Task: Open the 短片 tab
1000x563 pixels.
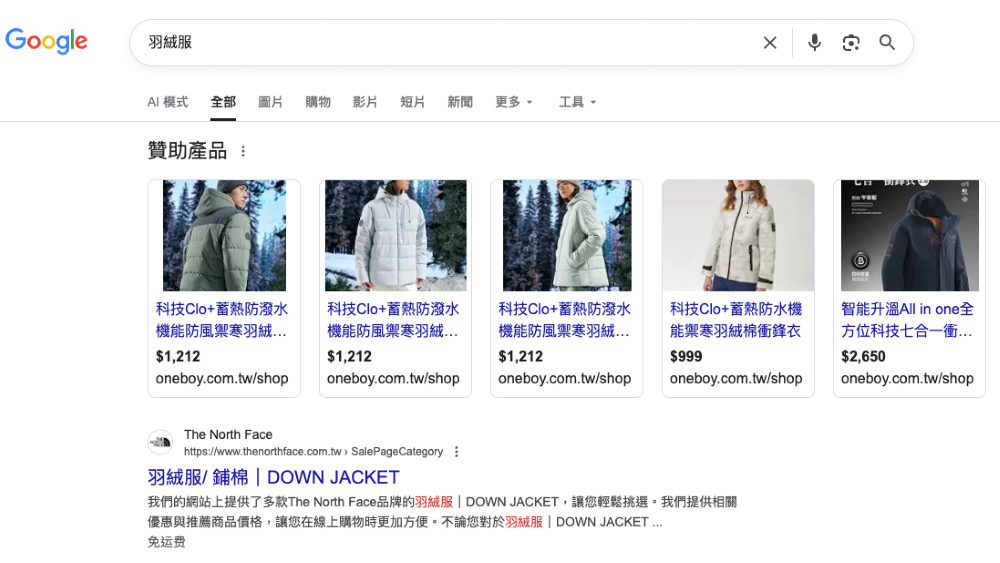Action: click(x=413, y=102)
